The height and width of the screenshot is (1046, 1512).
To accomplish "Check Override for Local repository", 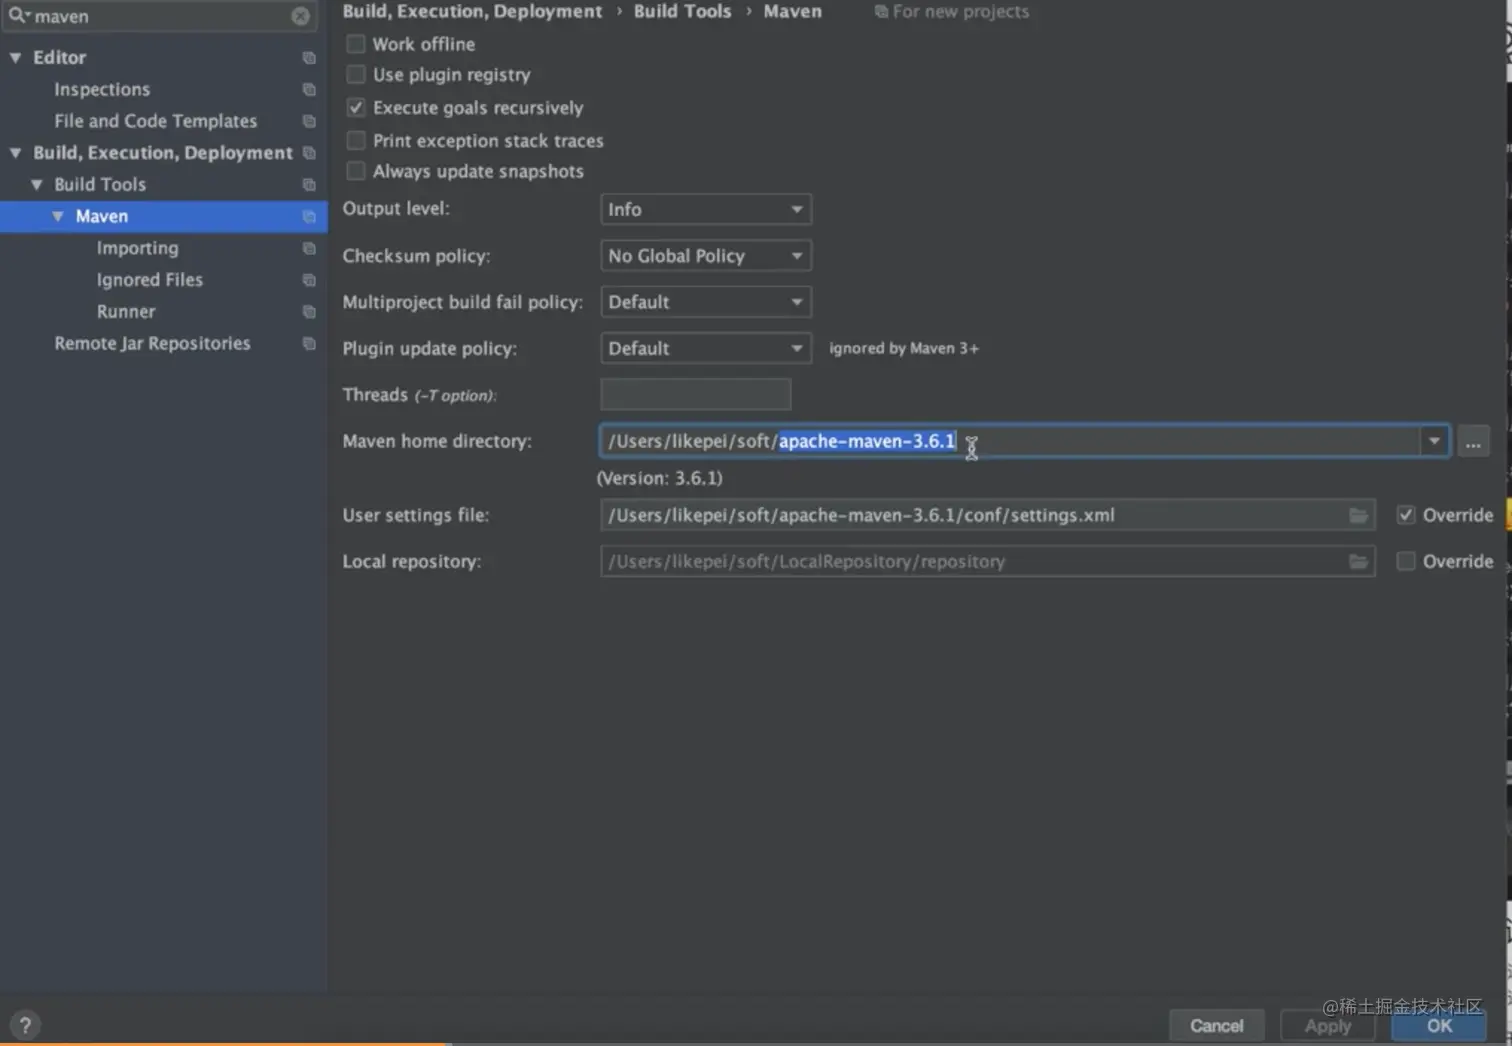I will tap(1406, 561).
